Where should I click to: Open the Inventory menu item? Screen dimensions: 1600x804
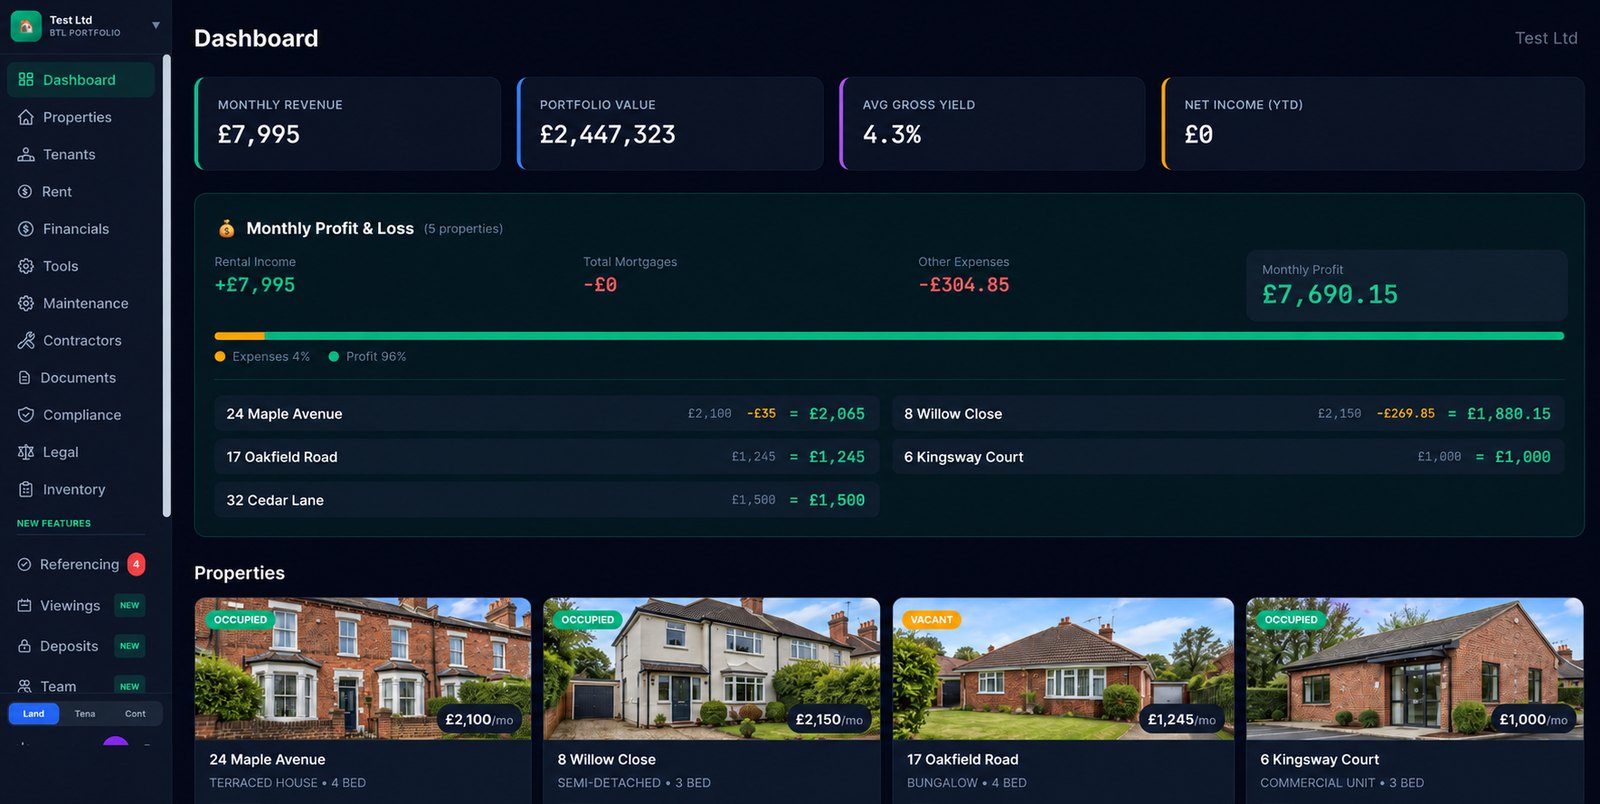tap(81, 489)
